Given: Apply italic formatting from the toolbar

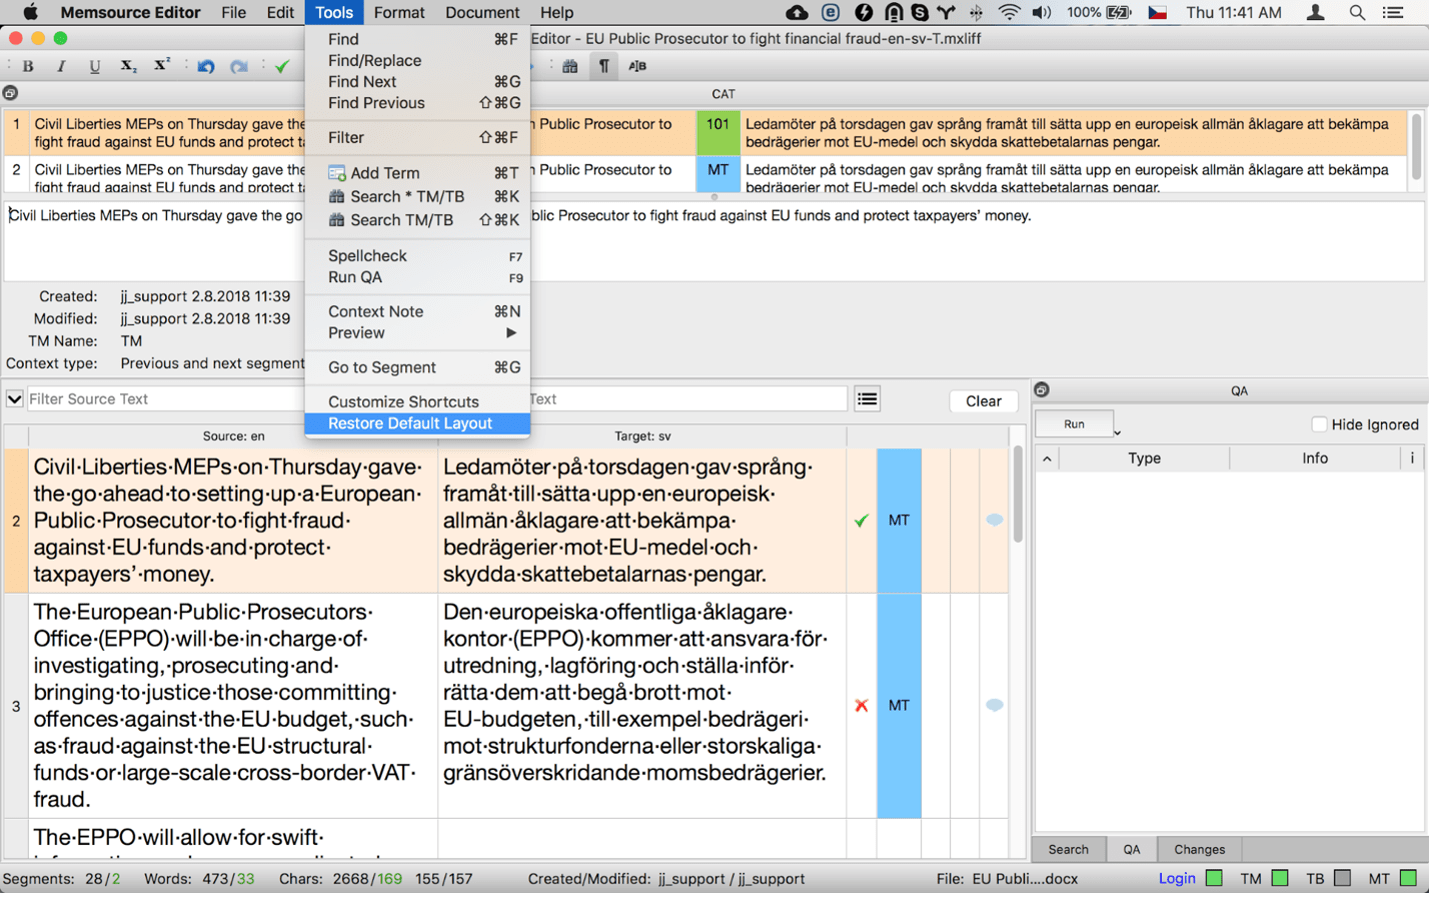Looking at the screenshot, I should (x=61, y=67).
